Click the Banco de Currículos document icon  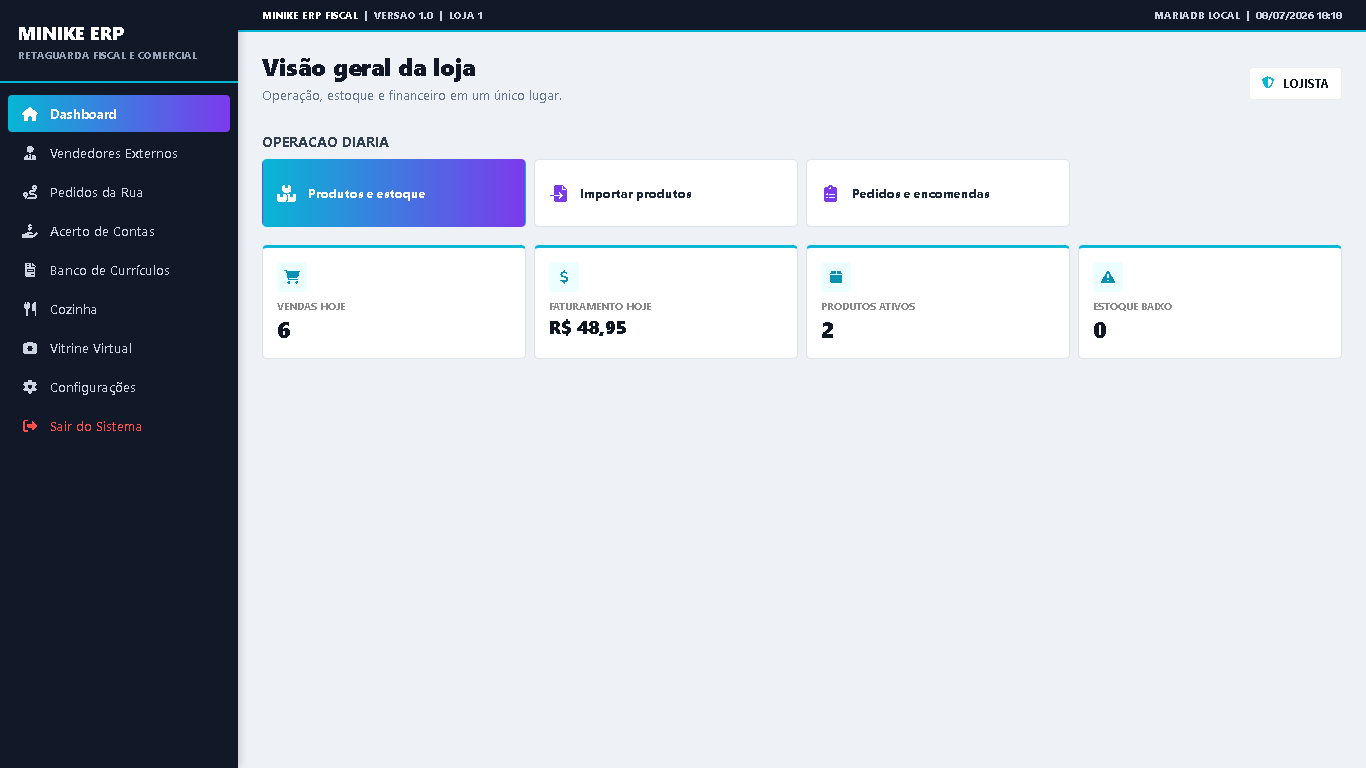[x=30, y=270]
